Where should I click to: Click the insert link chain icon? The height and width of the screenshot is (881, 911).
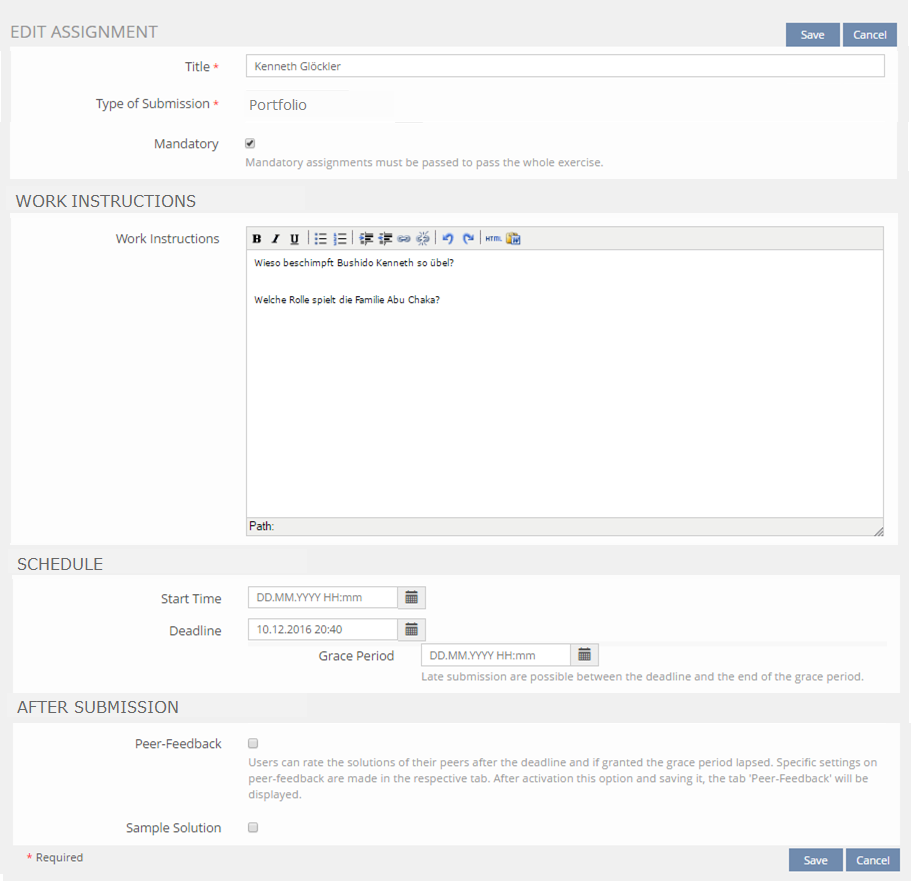click(404, 239)
